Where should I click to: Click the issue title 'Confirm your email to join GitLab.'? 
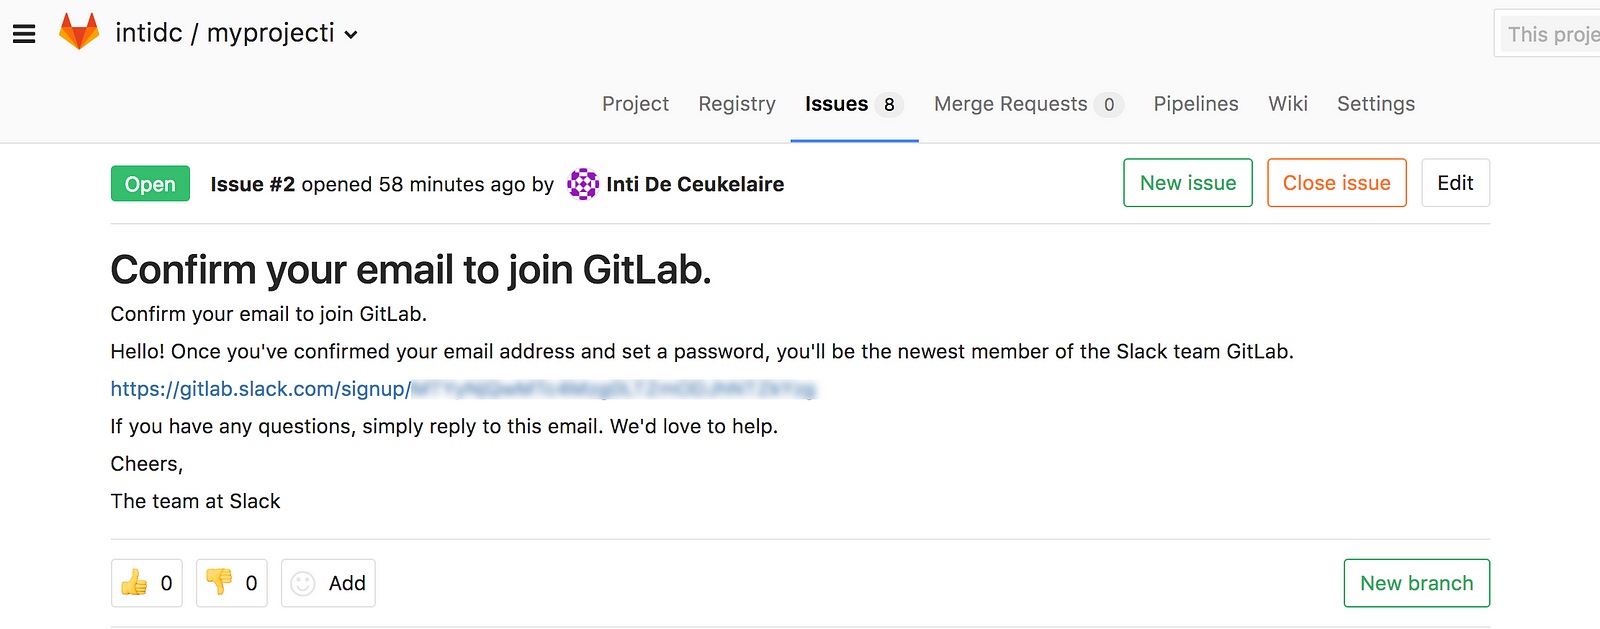[411, 270]
